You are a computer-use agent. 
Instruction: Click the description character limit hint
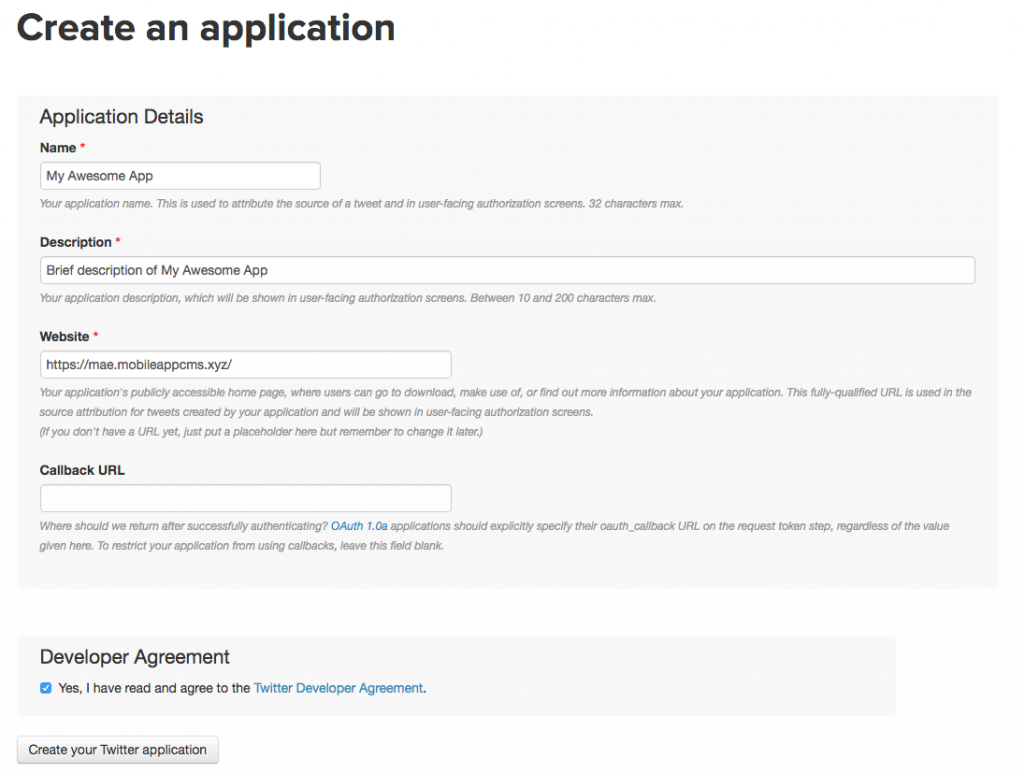[347, 298]
